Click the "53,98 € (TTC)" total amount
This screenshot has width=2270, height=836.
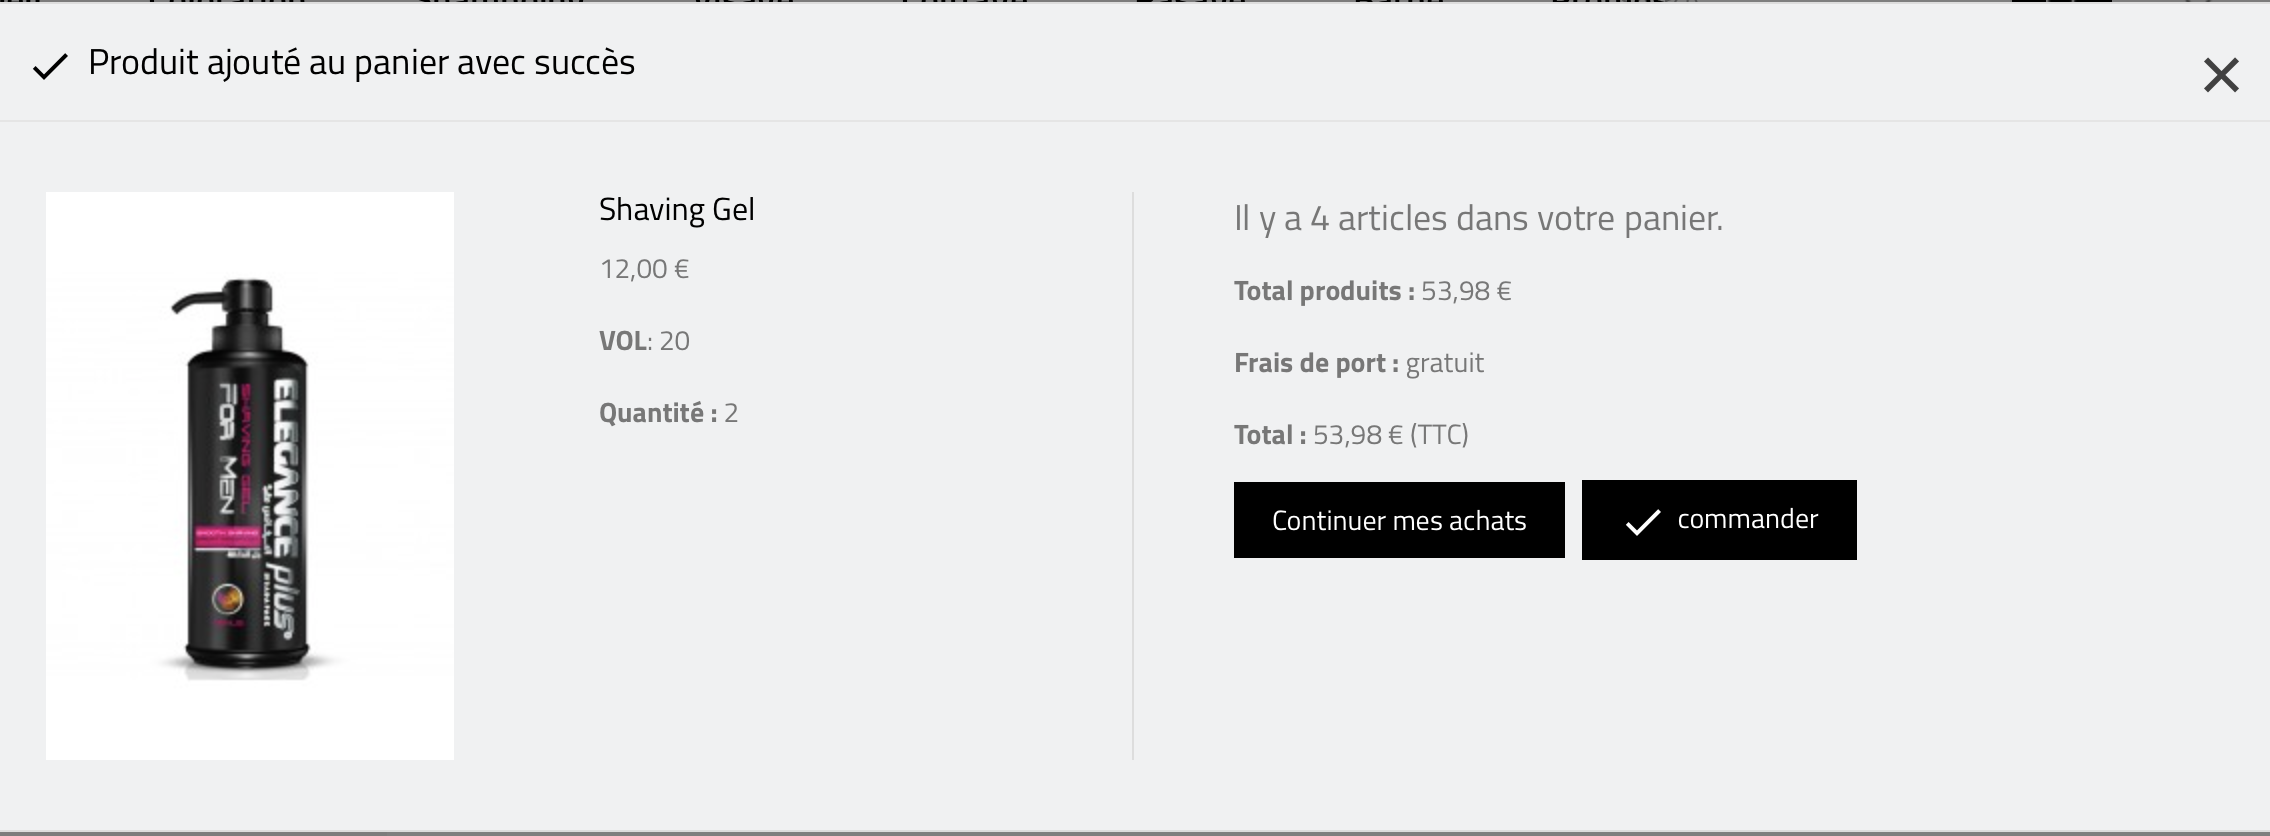(1390, 435)
